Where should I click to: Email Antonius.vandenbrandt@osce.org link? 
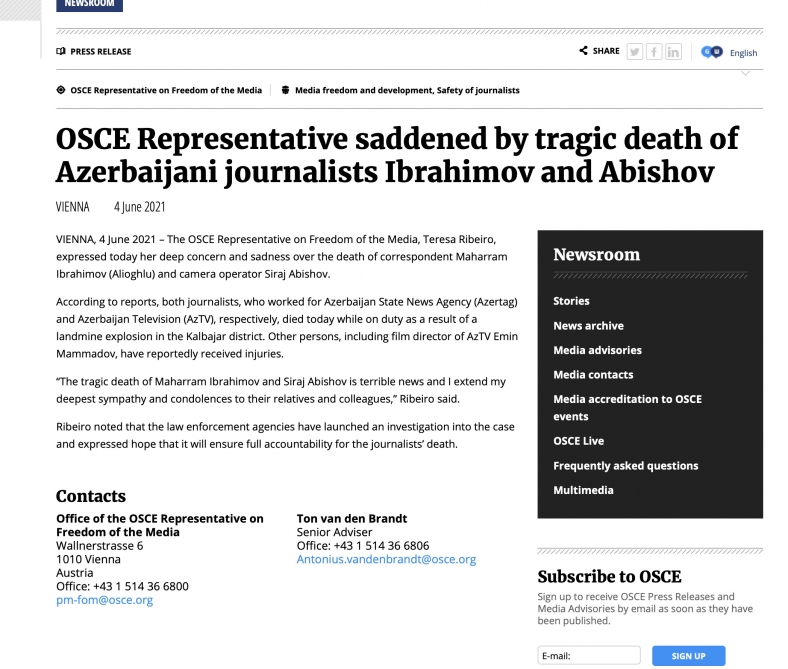pos(386,559)
